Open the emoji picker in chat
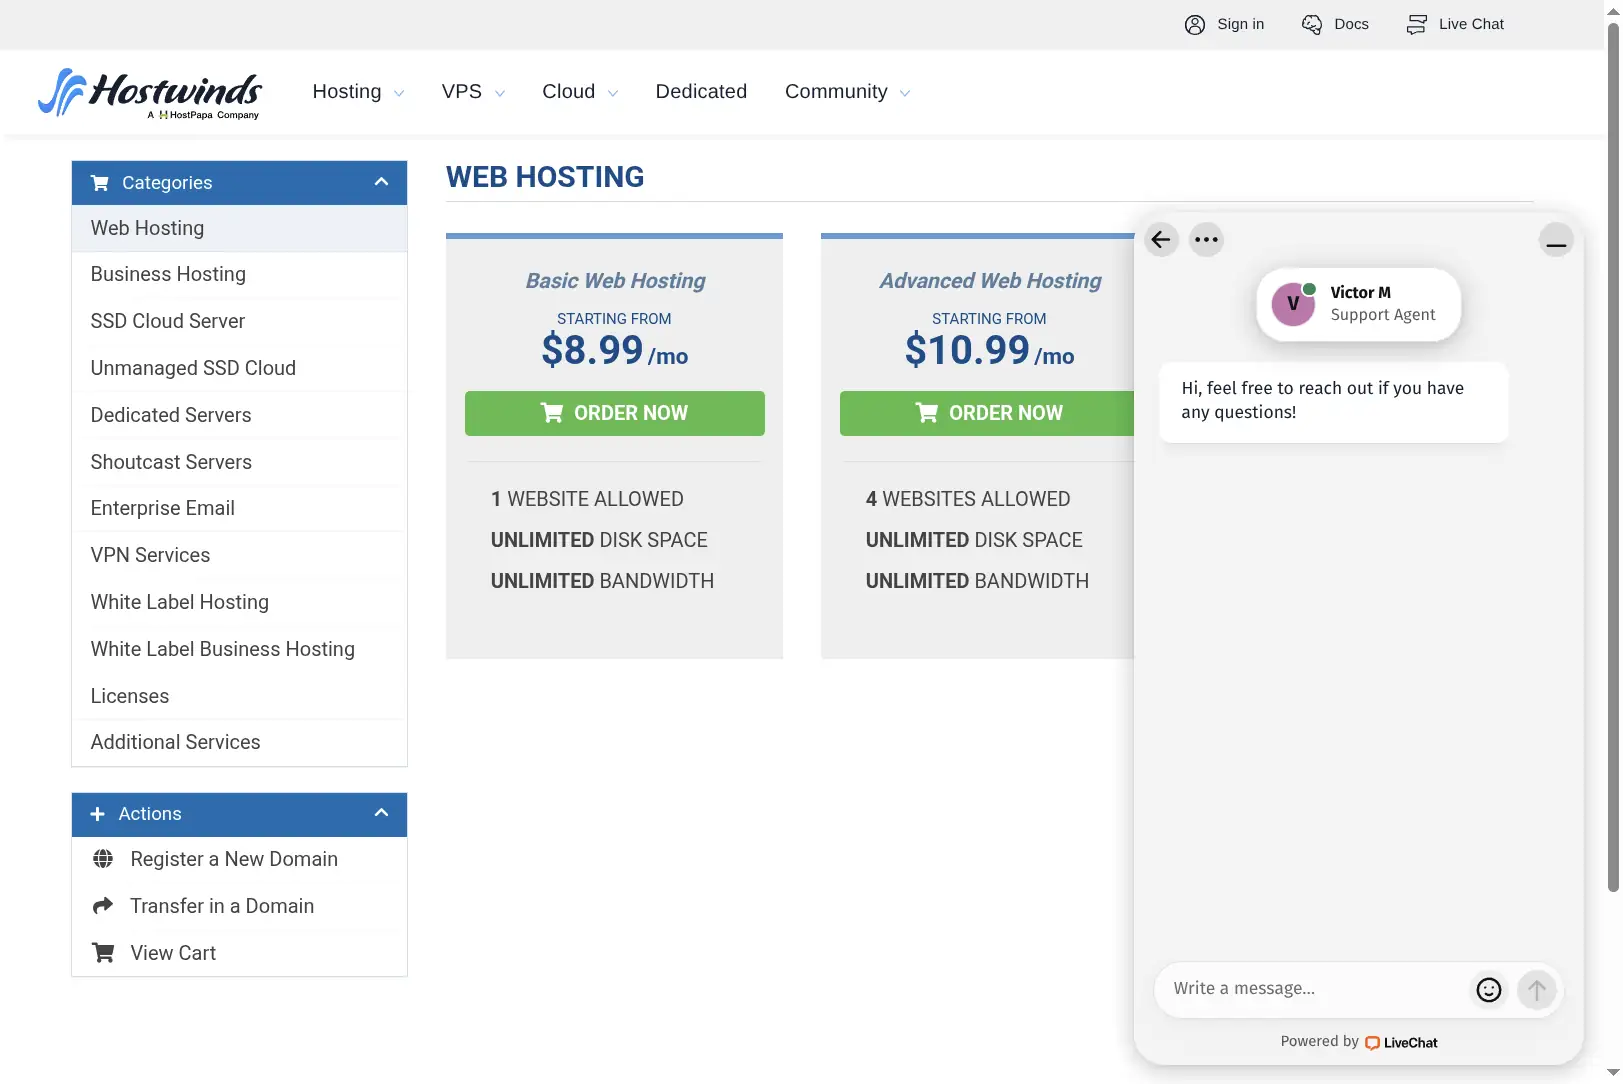Image resolution: width=1623 pixels, height=1084 pixels. coord(1489,990)
